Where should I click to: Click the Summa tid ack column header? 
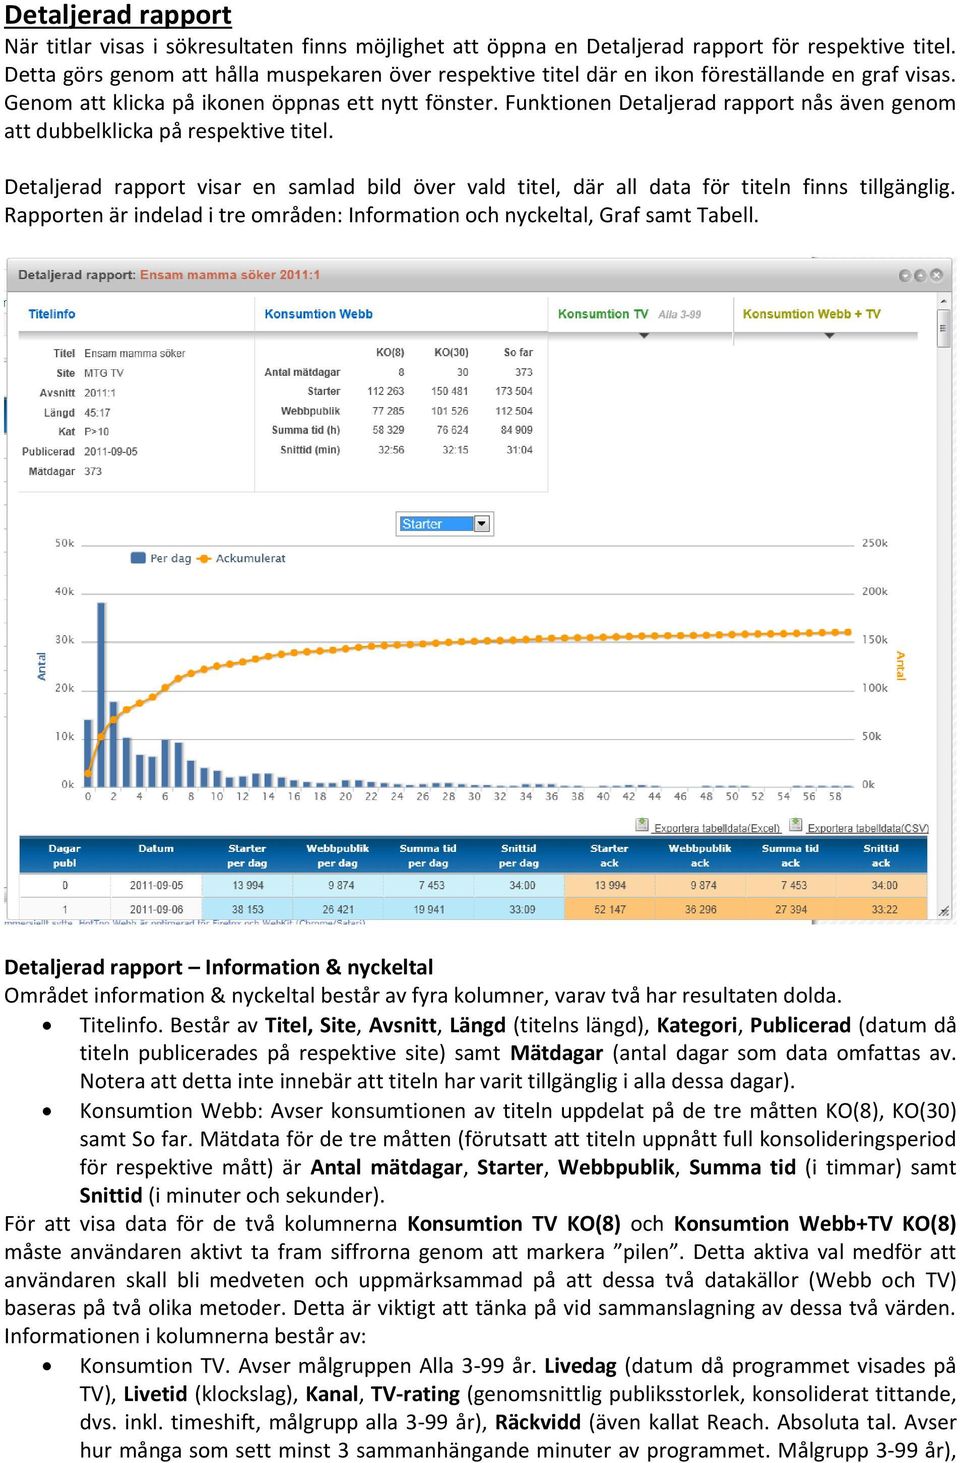click(x=790, y=856)
